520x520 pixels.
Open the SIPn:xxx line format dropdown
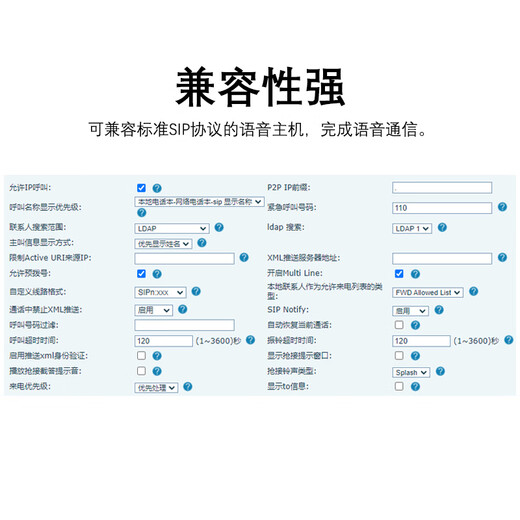pyautogui.click(x=160, y=292)
